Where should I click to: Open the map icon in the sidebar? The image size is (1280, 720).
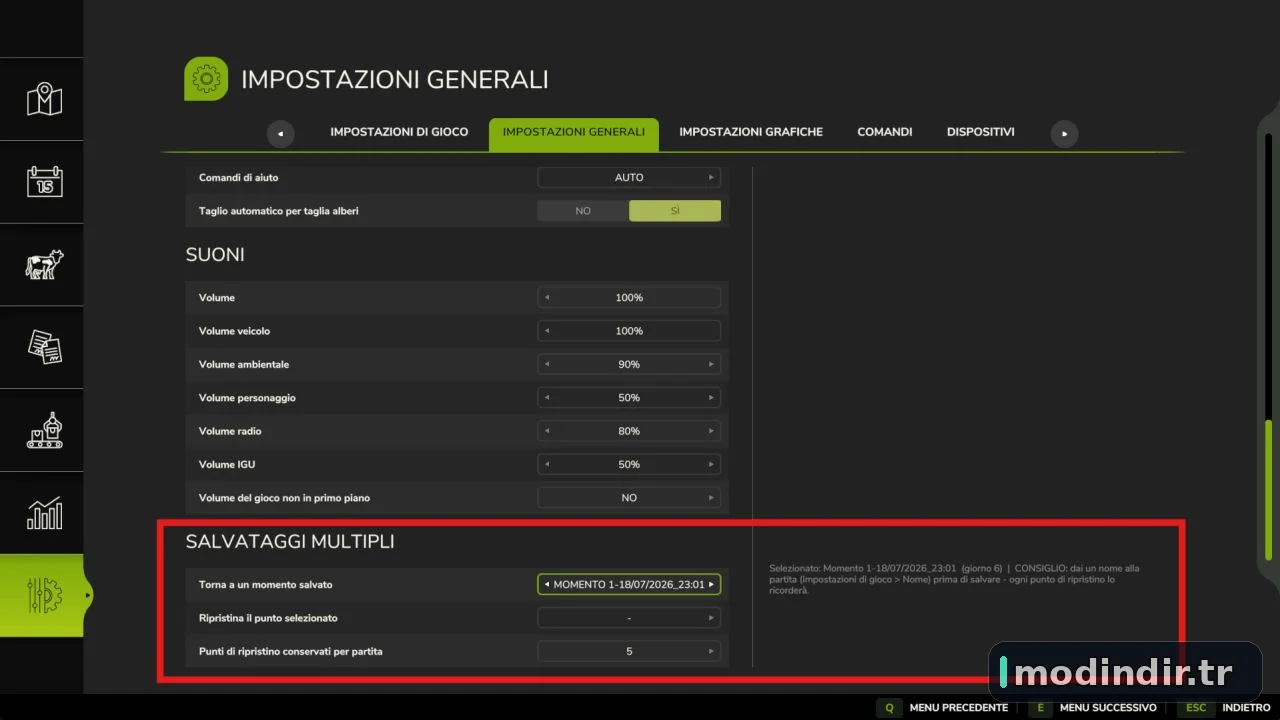point(44,99)
